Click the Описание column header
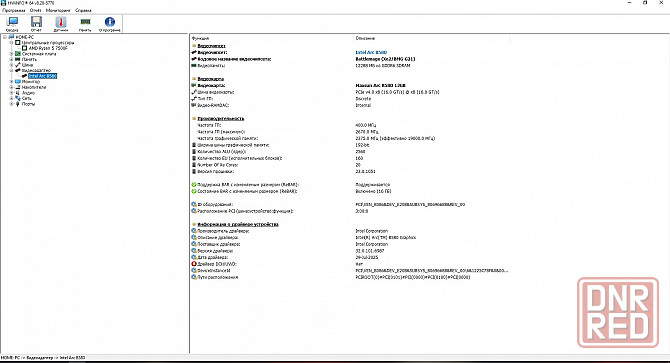Screen dimensions: 670x363 pyautogui.click(x=365, y=38)
